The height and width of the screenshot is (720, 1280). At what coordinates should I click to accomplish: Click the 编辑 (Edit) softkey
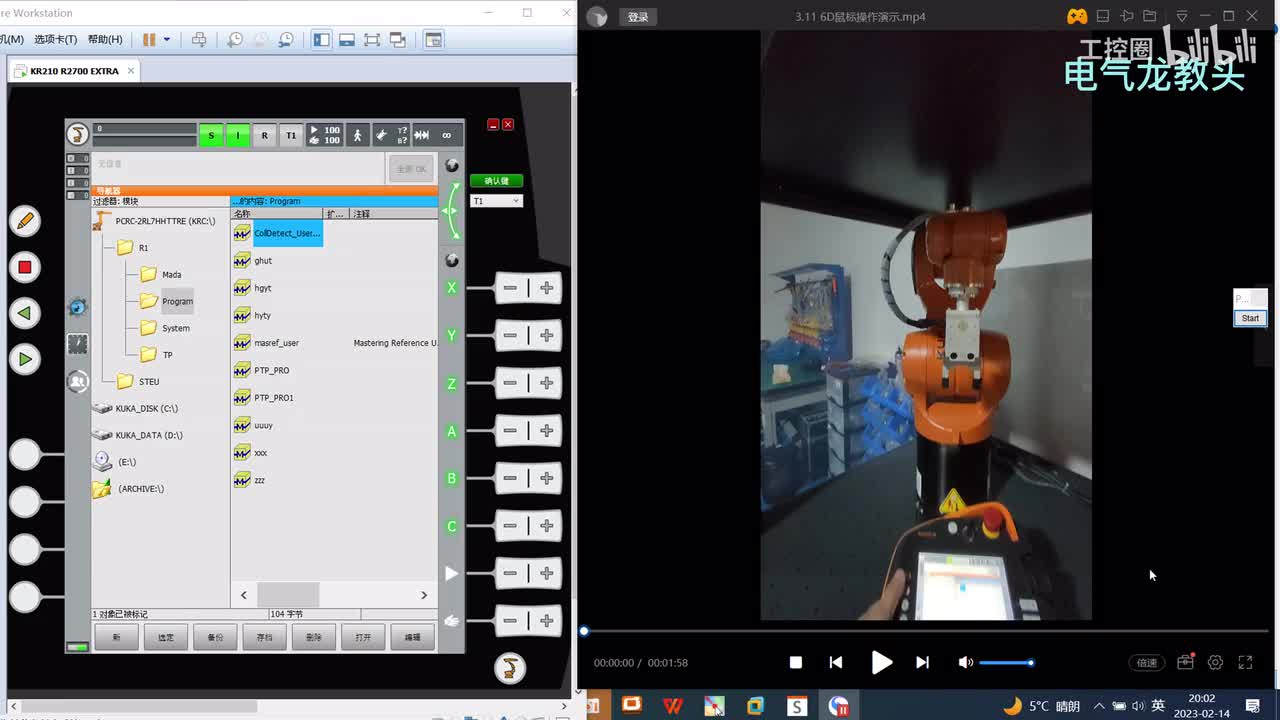click(412, 637)
